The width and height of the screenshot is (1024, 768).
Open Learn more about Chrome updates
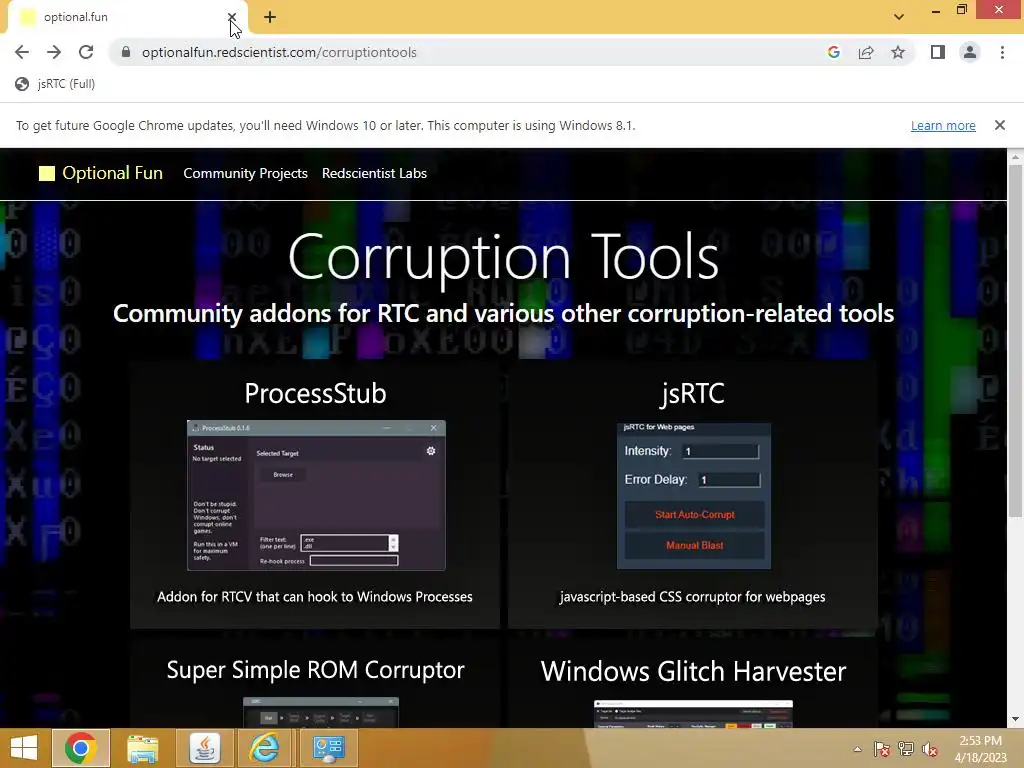[x=943, y=125]
